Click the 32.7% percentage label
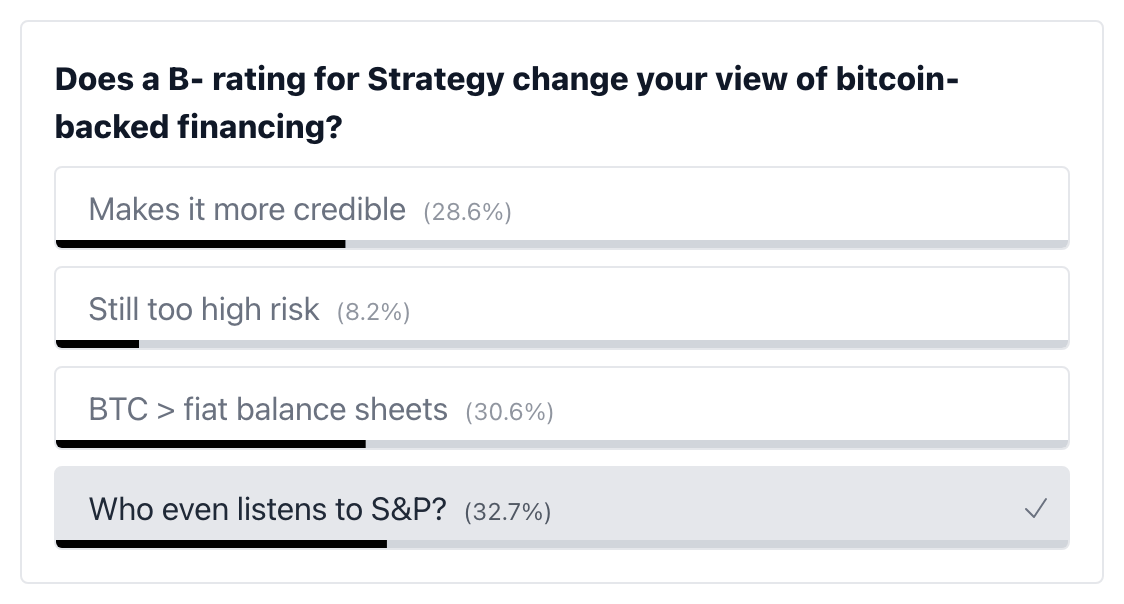Viewport: 1124px width, 604px height. tap(507, 511)
